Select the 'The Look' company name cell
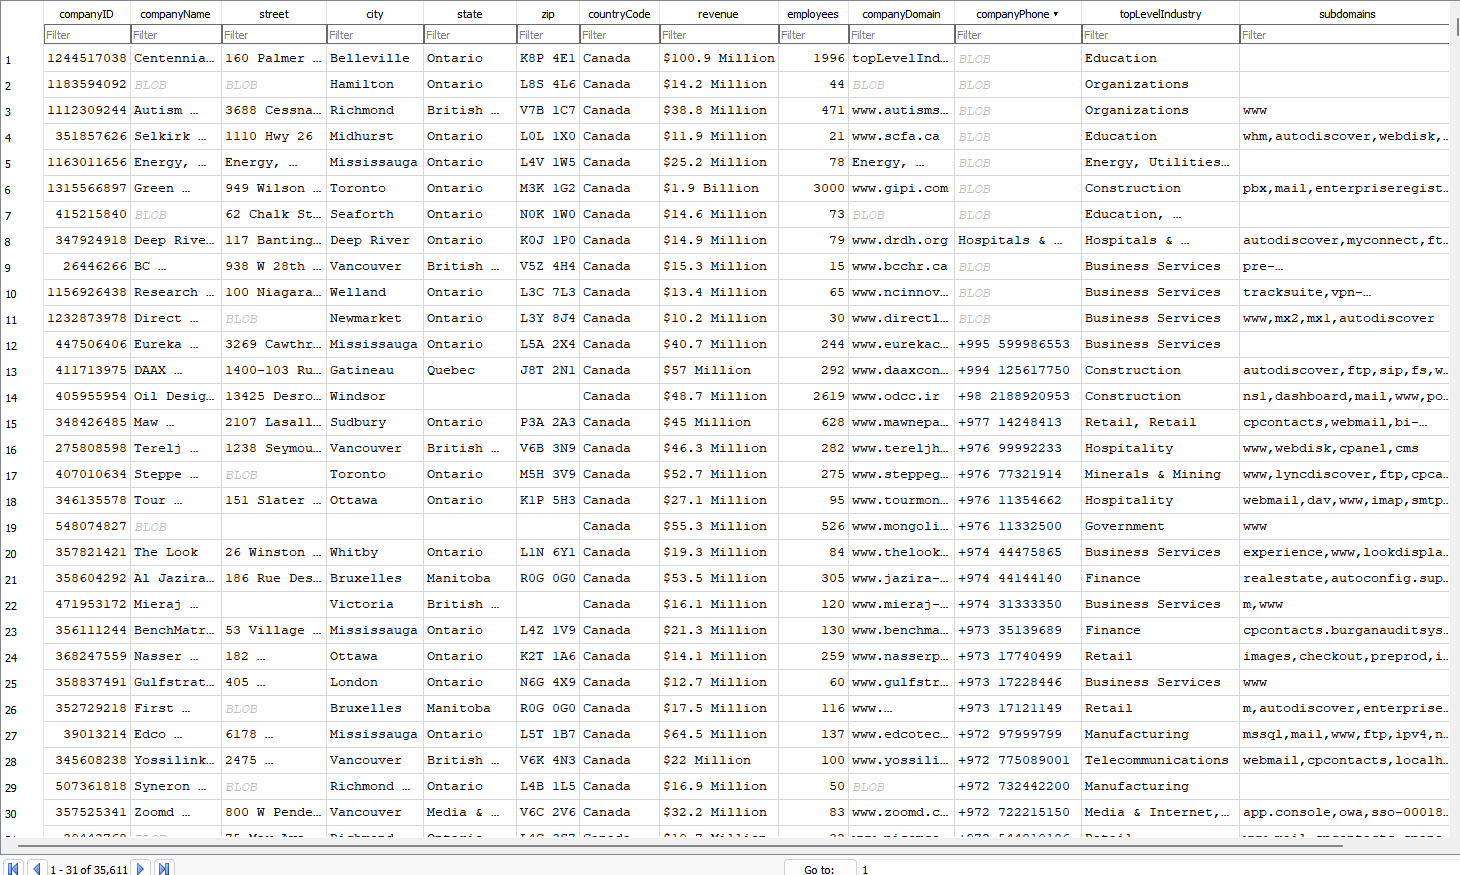The width and height of the screenshot is (1460, 875). [176, 553]
